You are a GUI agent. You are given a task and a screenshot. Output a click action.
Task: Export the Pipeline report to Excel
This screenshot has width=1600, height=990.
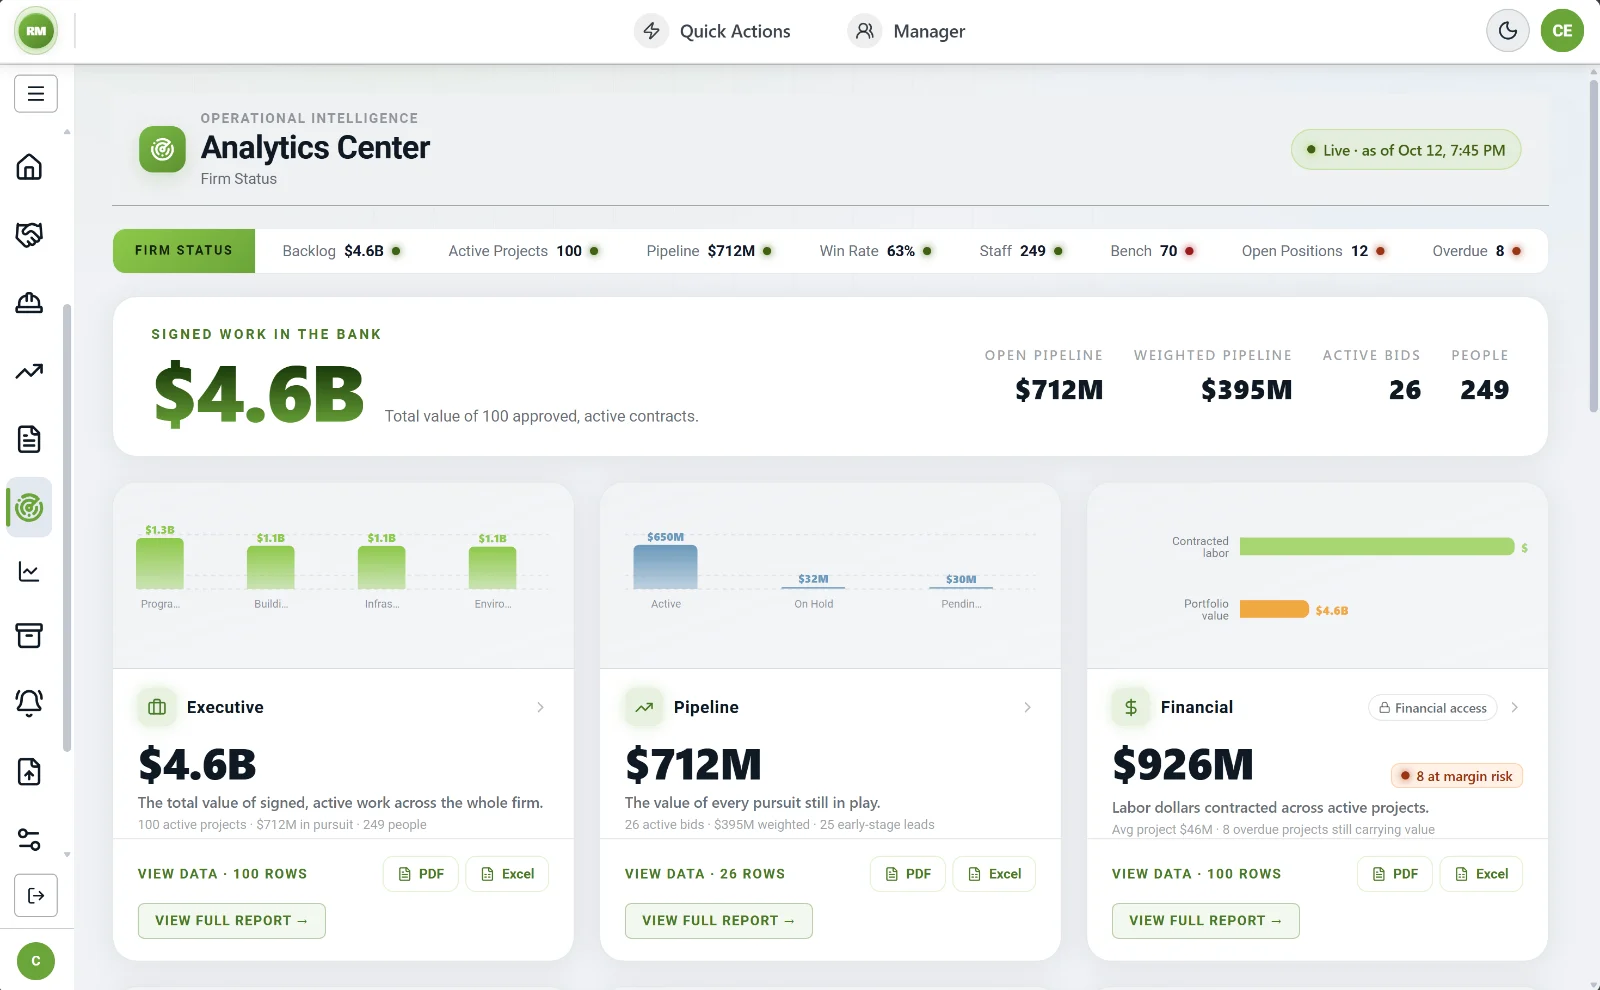click(994, 874)
